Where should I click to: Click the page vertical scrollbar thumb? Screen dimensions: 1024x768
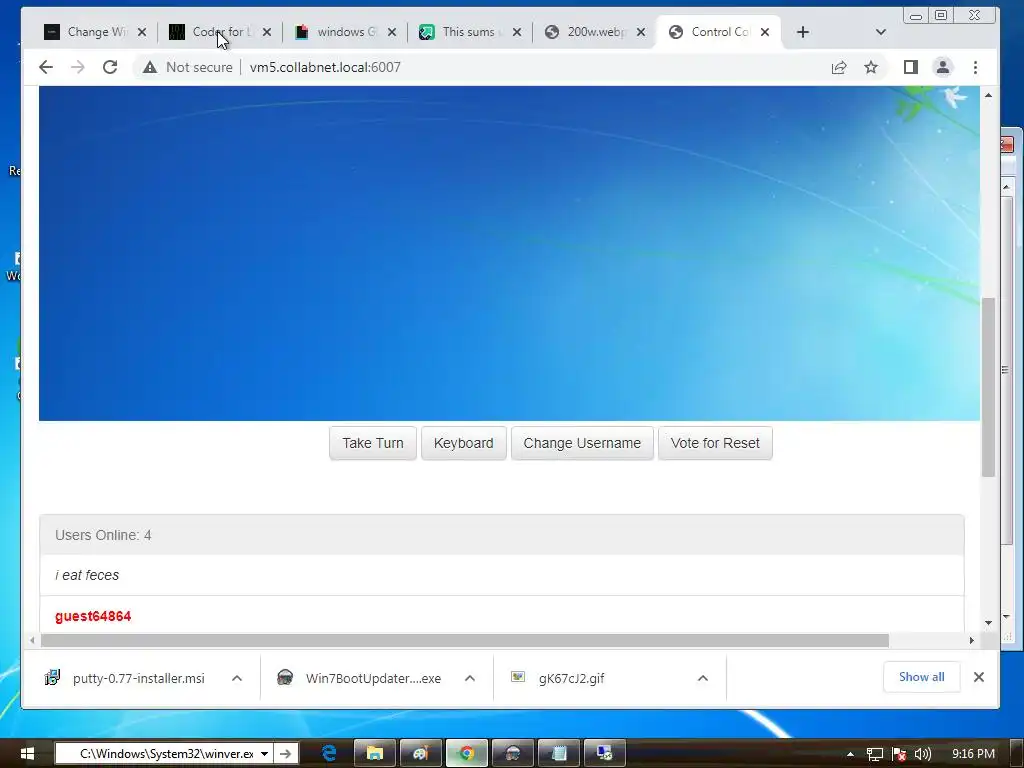(x=988, y=387)
